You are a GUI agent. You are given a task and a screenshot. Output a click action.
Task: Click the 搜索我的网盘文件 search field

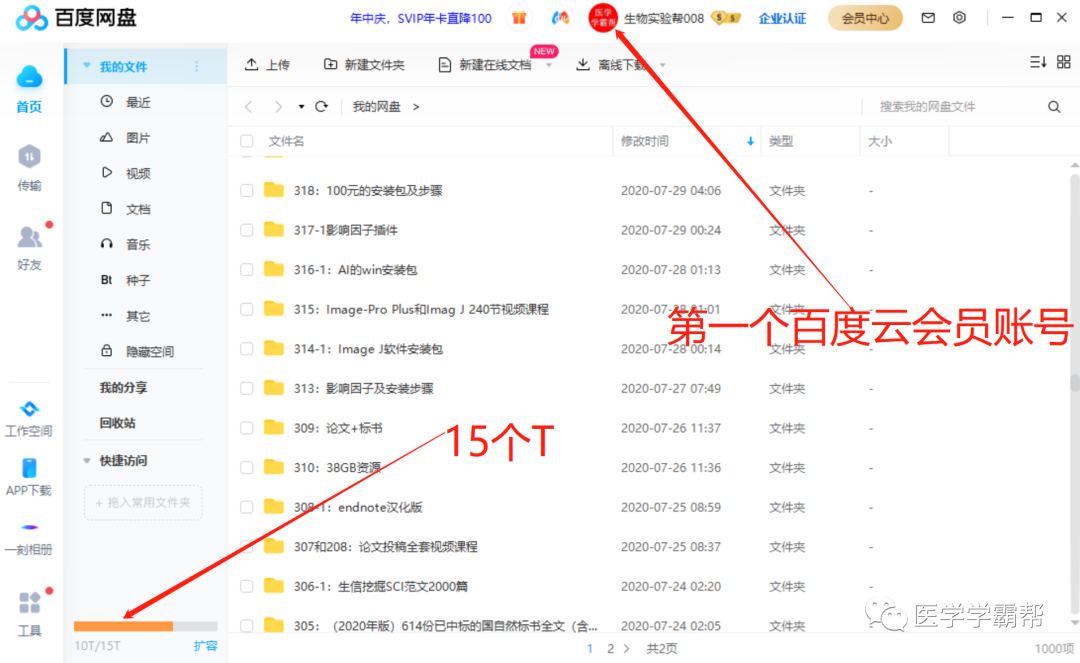tap(956, 107)
